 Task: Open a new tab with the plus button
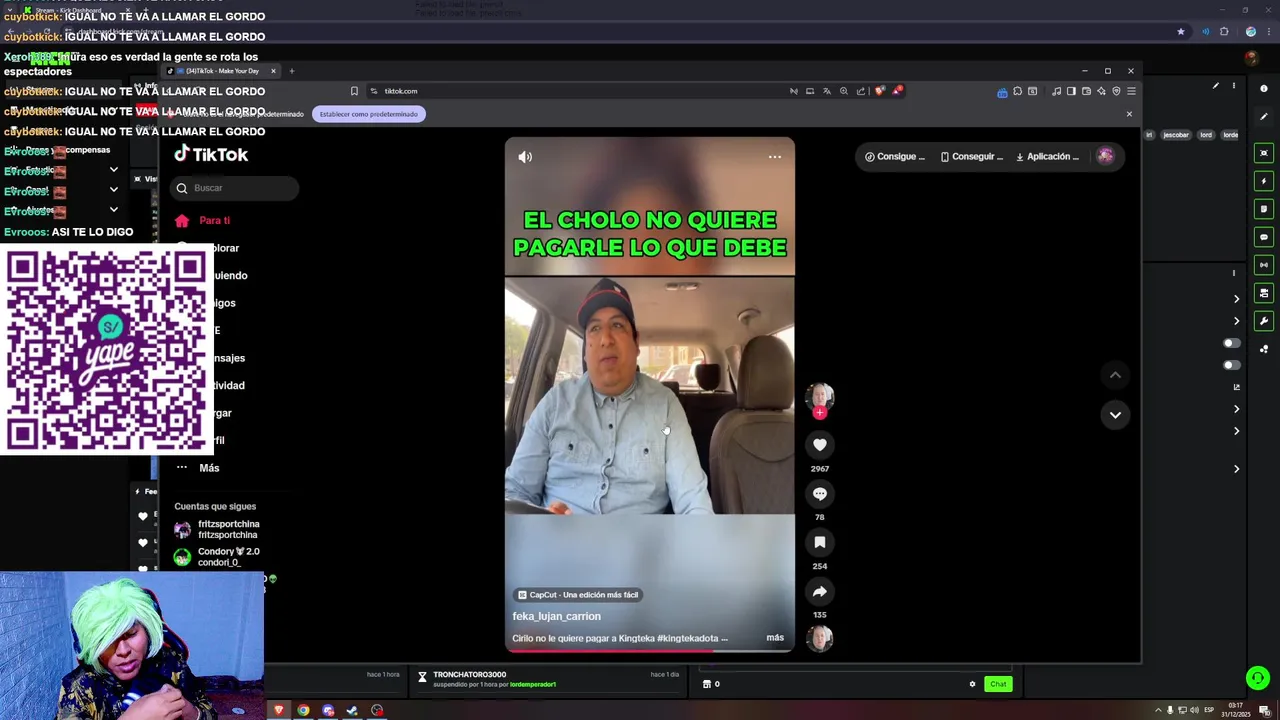[x=292, y=71]
